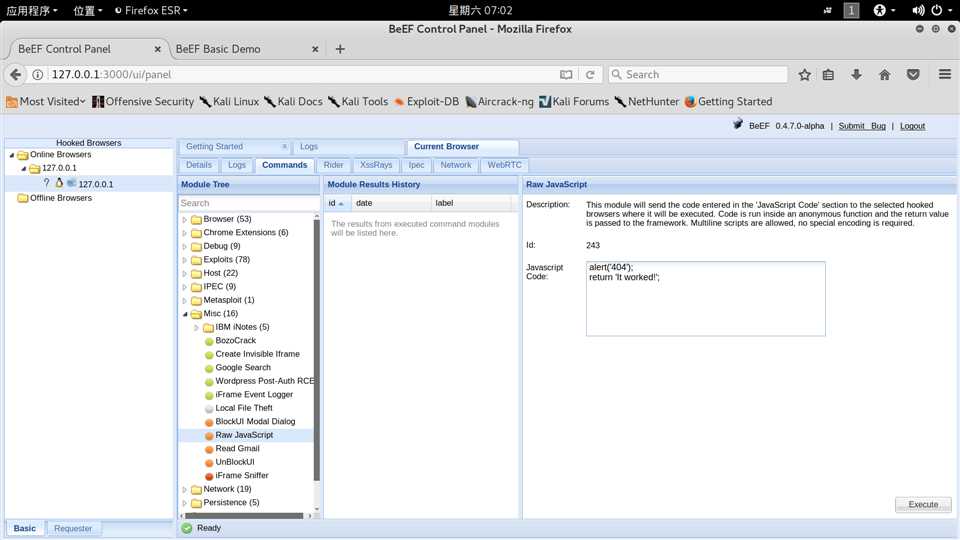Sort results by the id column header
The width and height of the screenshot is (960, 540).
click(338, 203)
